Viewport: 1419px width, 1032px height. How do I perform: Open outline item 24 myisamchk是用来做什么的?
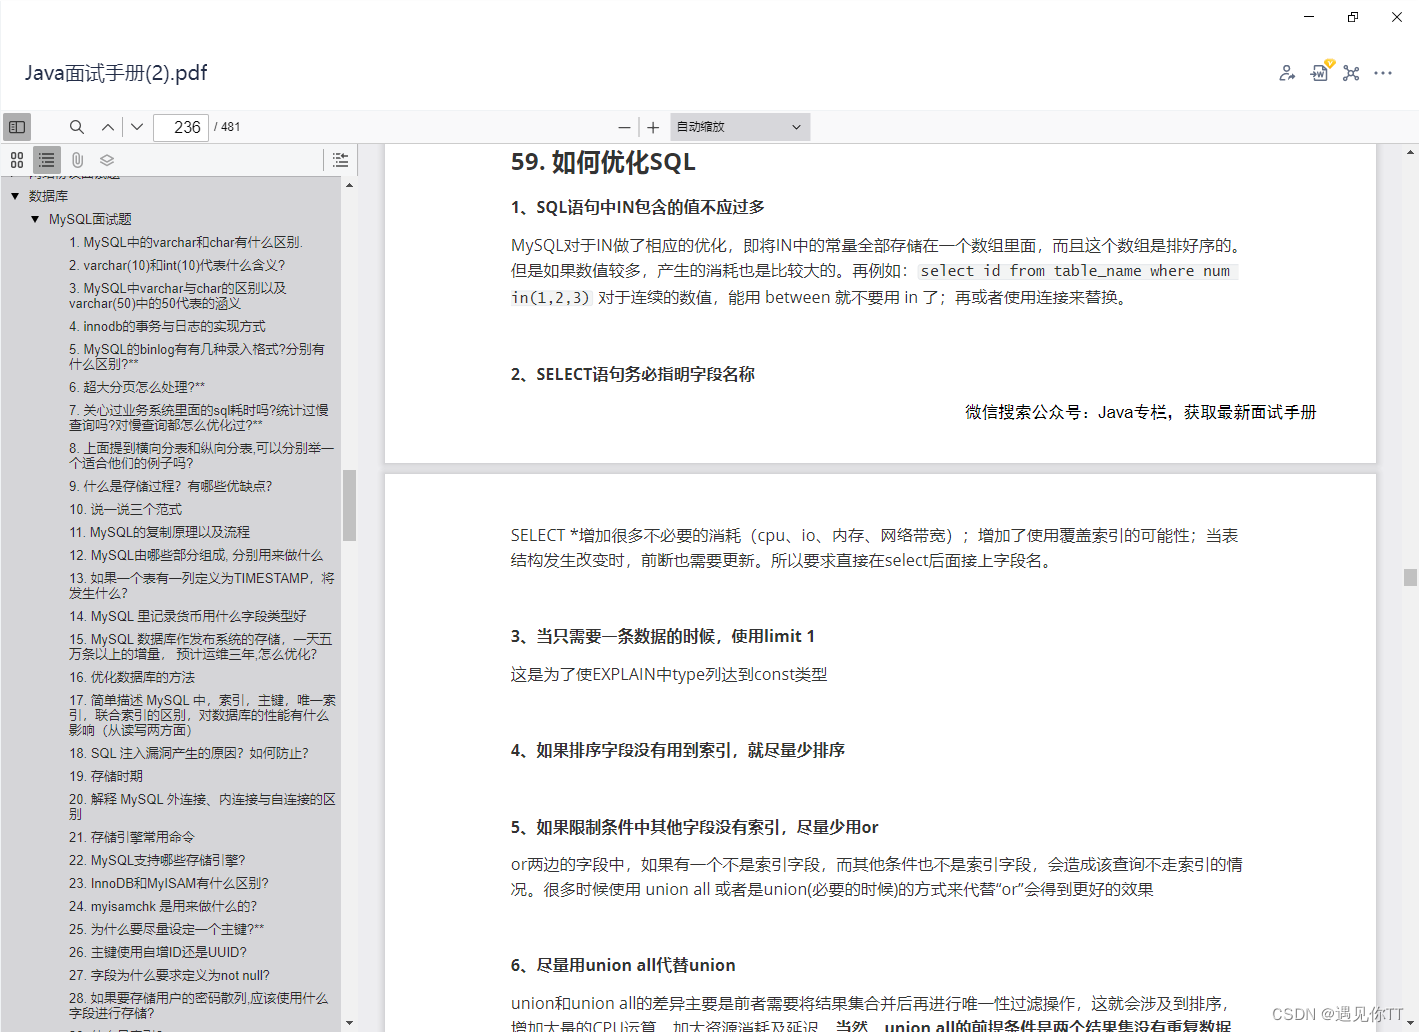pos(163,906)
